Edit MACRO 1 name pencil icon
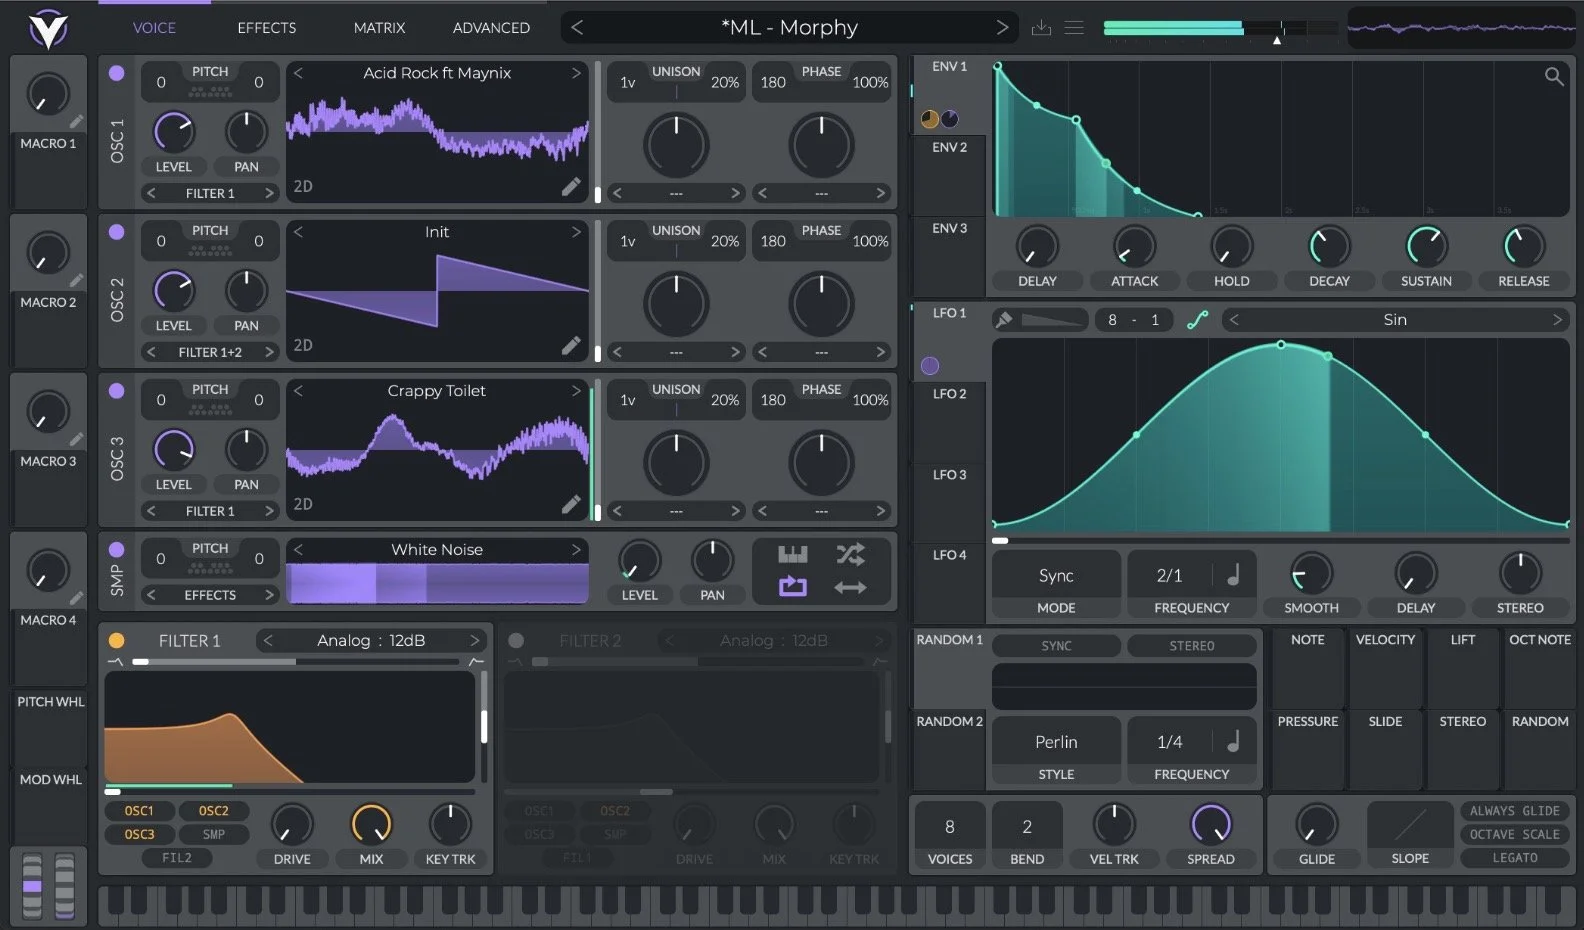Viewport: 1584px width, 930px height. [77, 122]
